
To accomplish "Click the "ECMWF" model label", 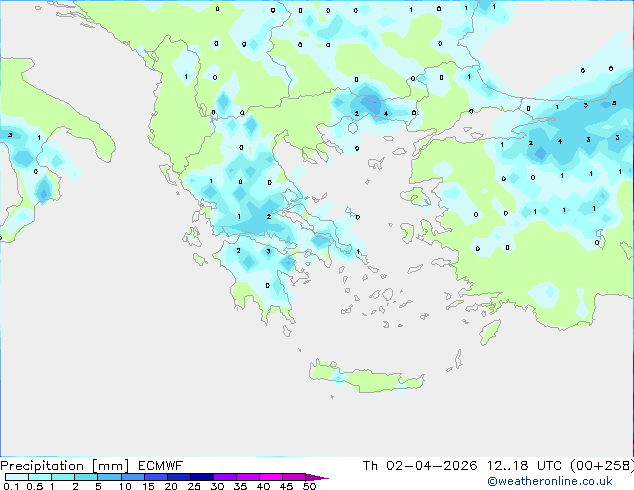I will (x=161, y=466).
